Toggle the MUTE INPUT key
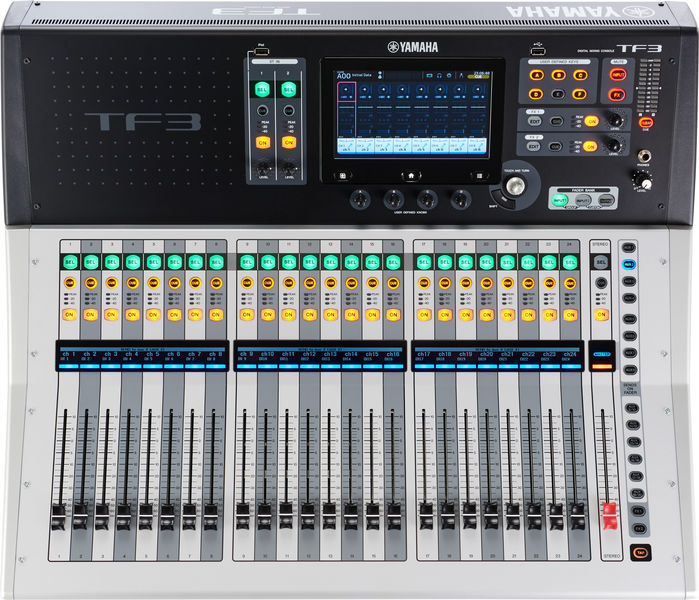The width and height of the screenshot is (699, 600). click(x=617, y=74)
